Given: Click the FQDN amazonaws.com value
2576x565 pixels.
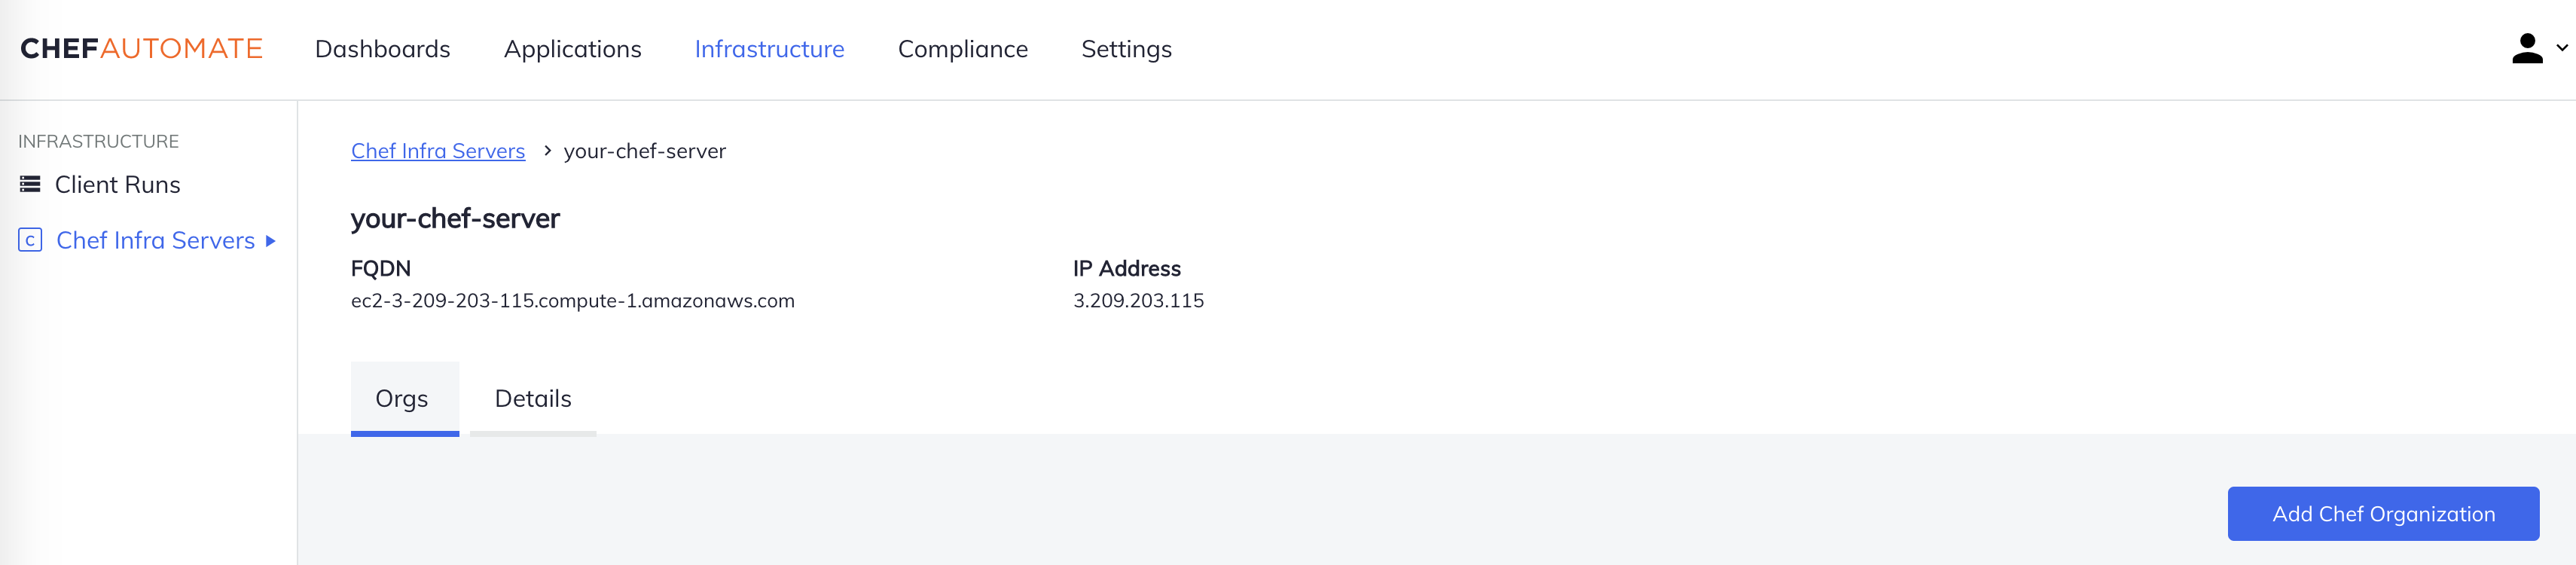Looking at the screenshot, I should [572, 301].
